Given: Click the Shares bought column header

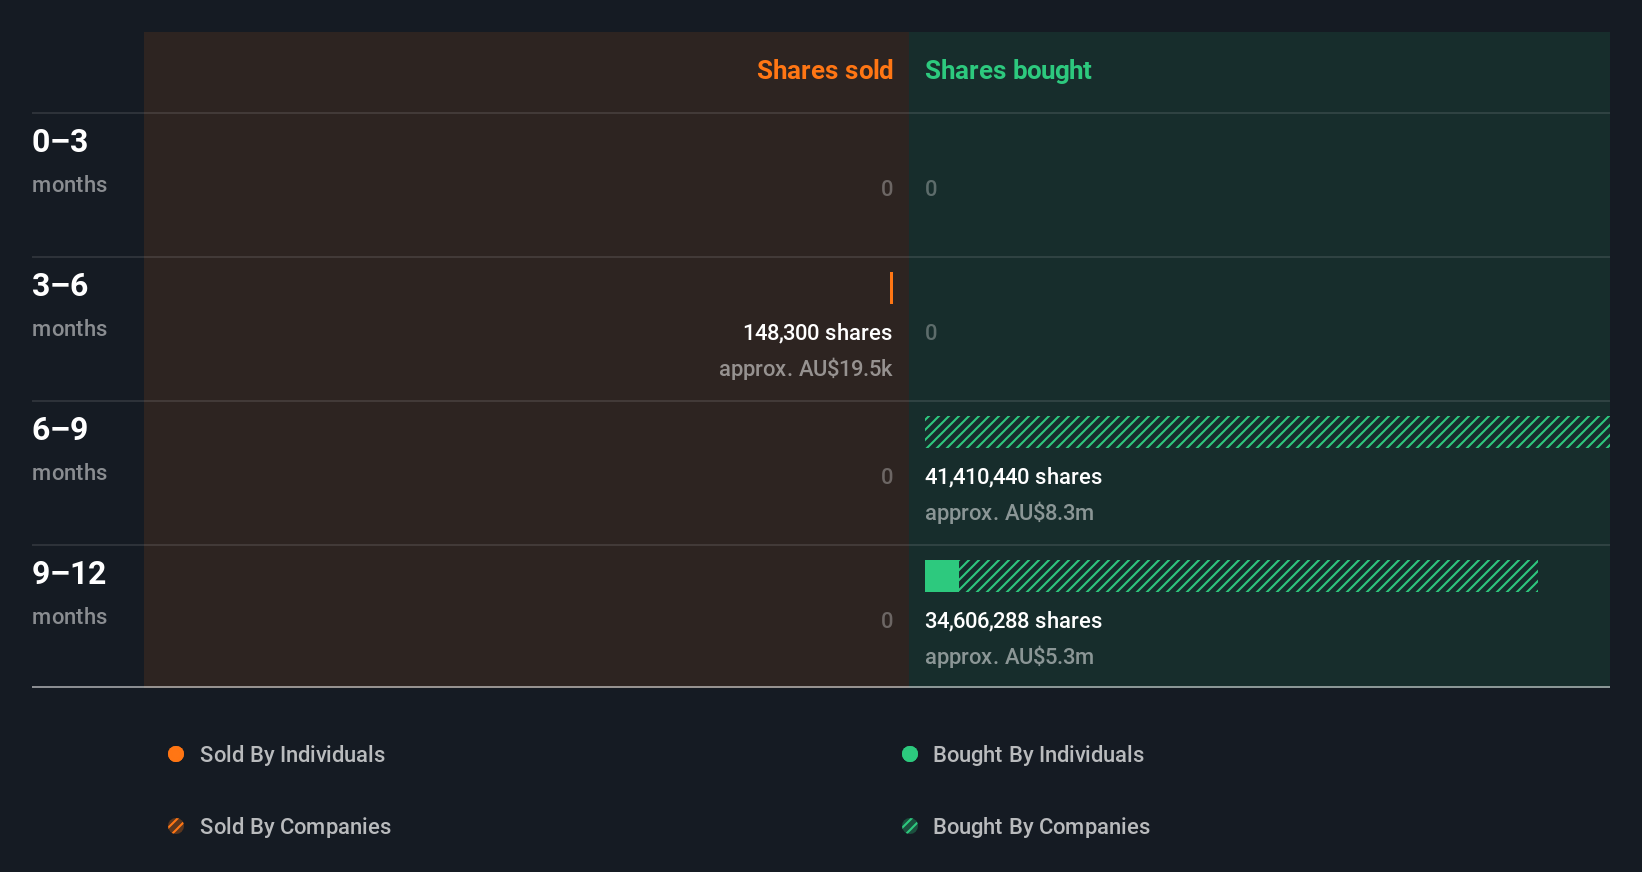Looking at the screenshot, I should (1008, 70).
